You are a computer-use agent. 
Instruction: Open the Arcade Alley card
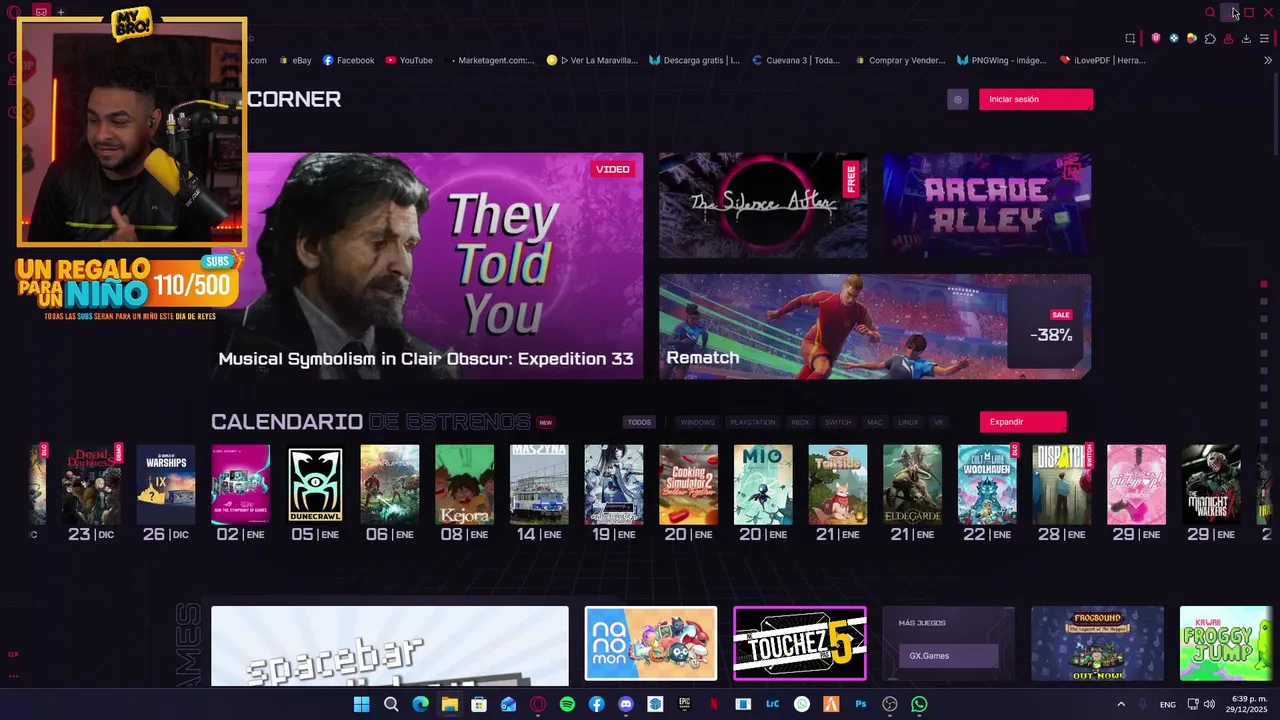pyautogui.click(x=987, y=205)
